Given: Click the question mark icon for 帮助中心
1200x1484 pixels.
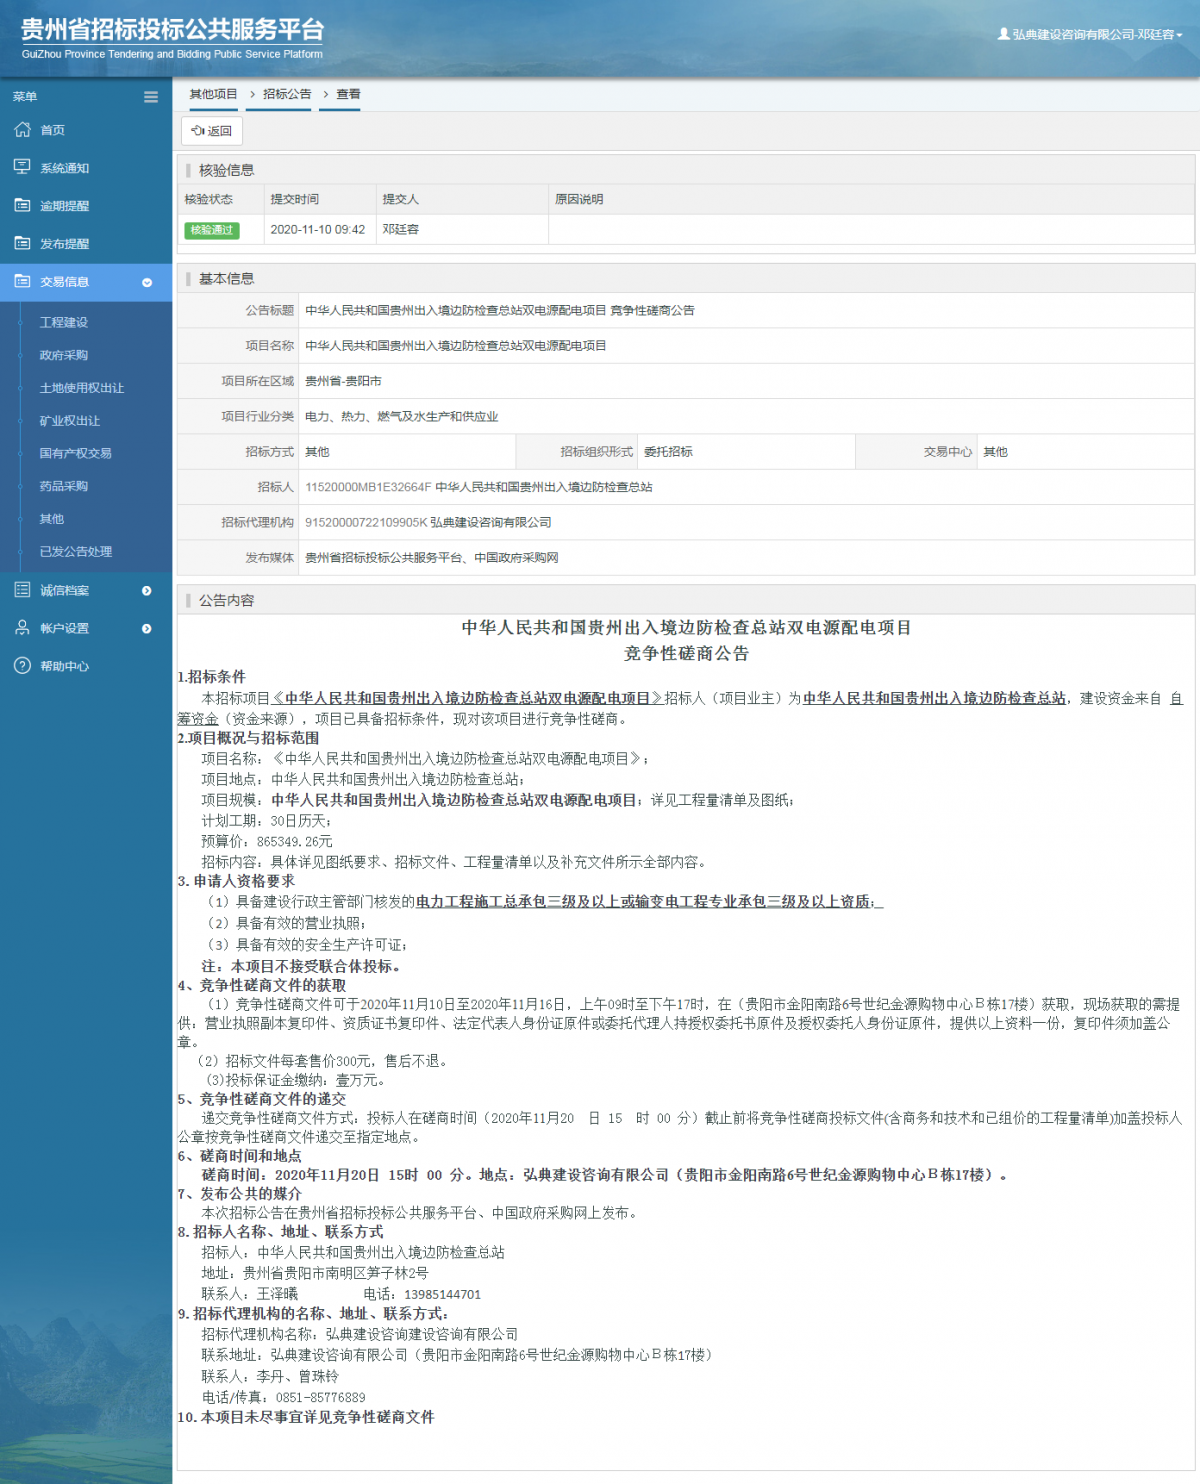Looking at the screenshot, I should coord(22,666).
